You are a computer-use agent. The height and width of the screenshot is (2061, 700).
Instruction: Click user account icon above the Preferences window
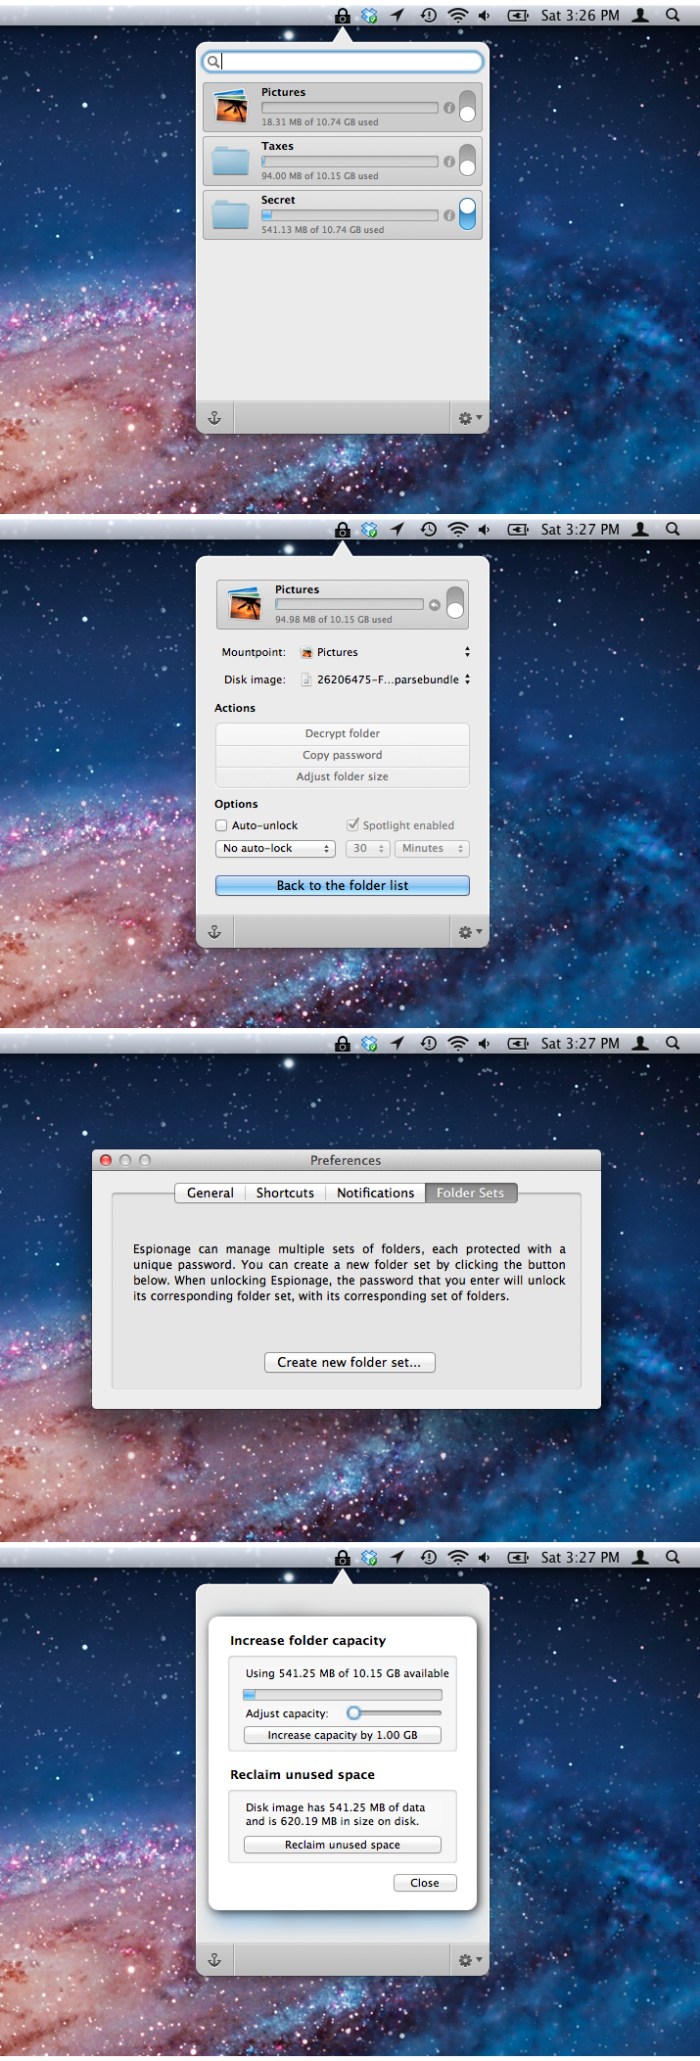click(641, 1043)
